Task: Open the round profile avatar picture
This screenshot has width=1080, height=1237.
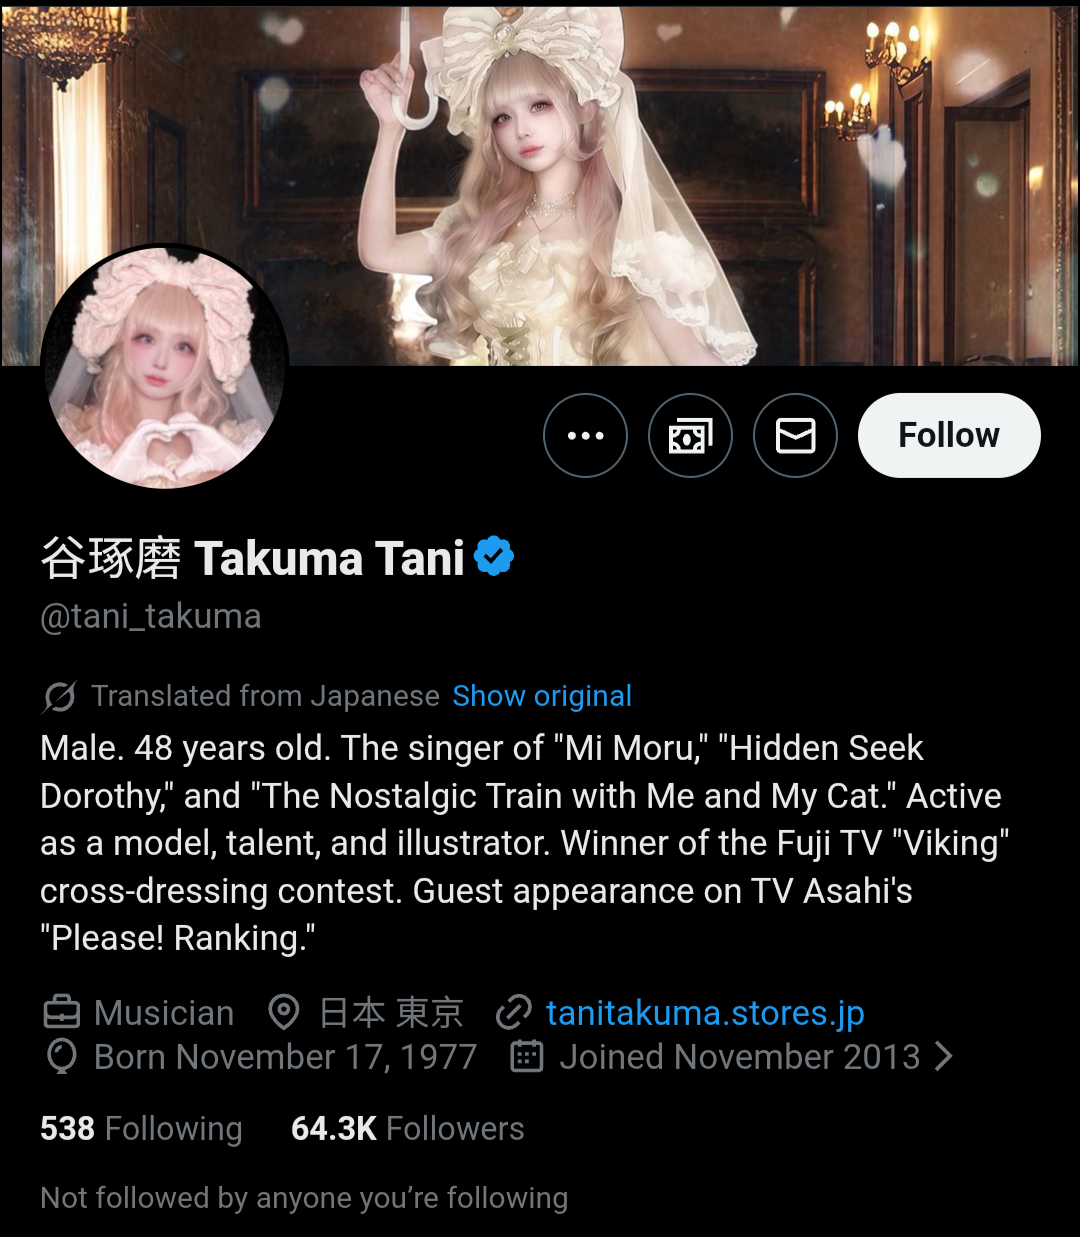Action: pyautogui.click(x=164, y=367)
